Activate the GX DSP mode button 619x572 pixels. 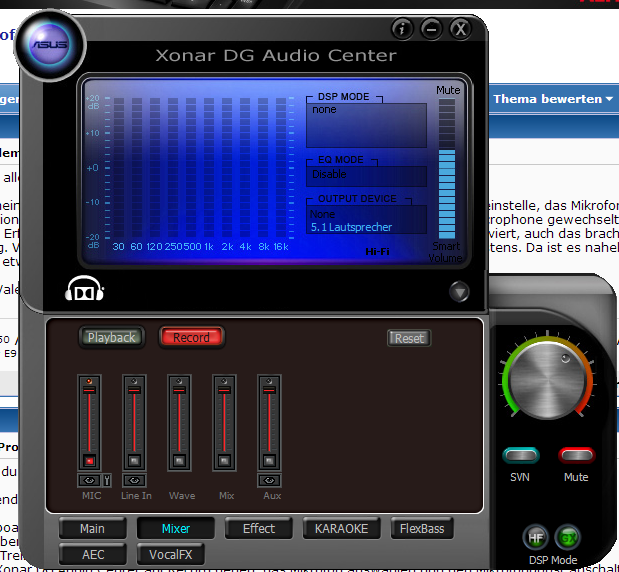pos(568,538)
